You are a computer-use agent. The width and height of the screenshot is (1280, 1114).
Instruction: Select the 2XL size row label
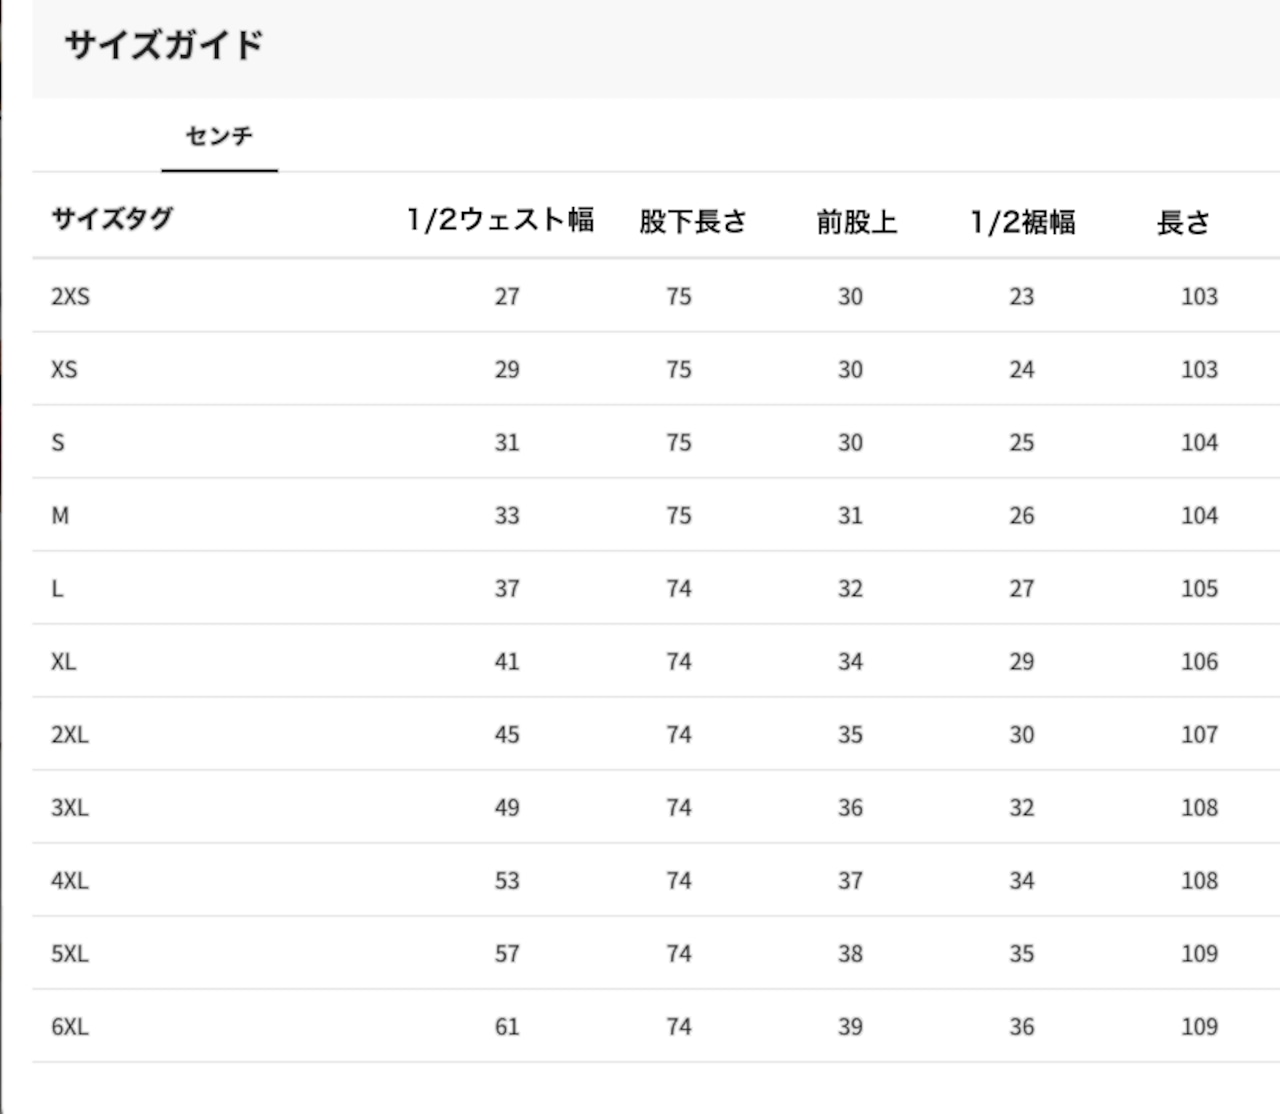pyautogui.click(x=70, y=734)
